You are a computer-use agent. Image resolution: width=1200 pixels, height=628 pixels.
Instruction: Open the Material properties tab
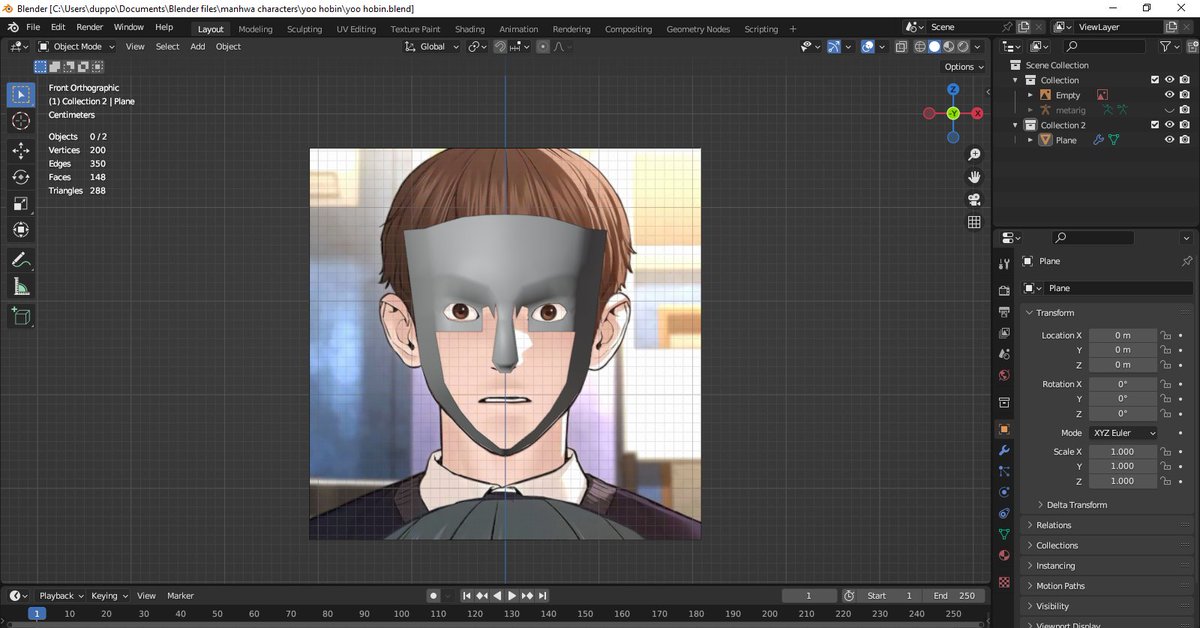[1004, 555]
